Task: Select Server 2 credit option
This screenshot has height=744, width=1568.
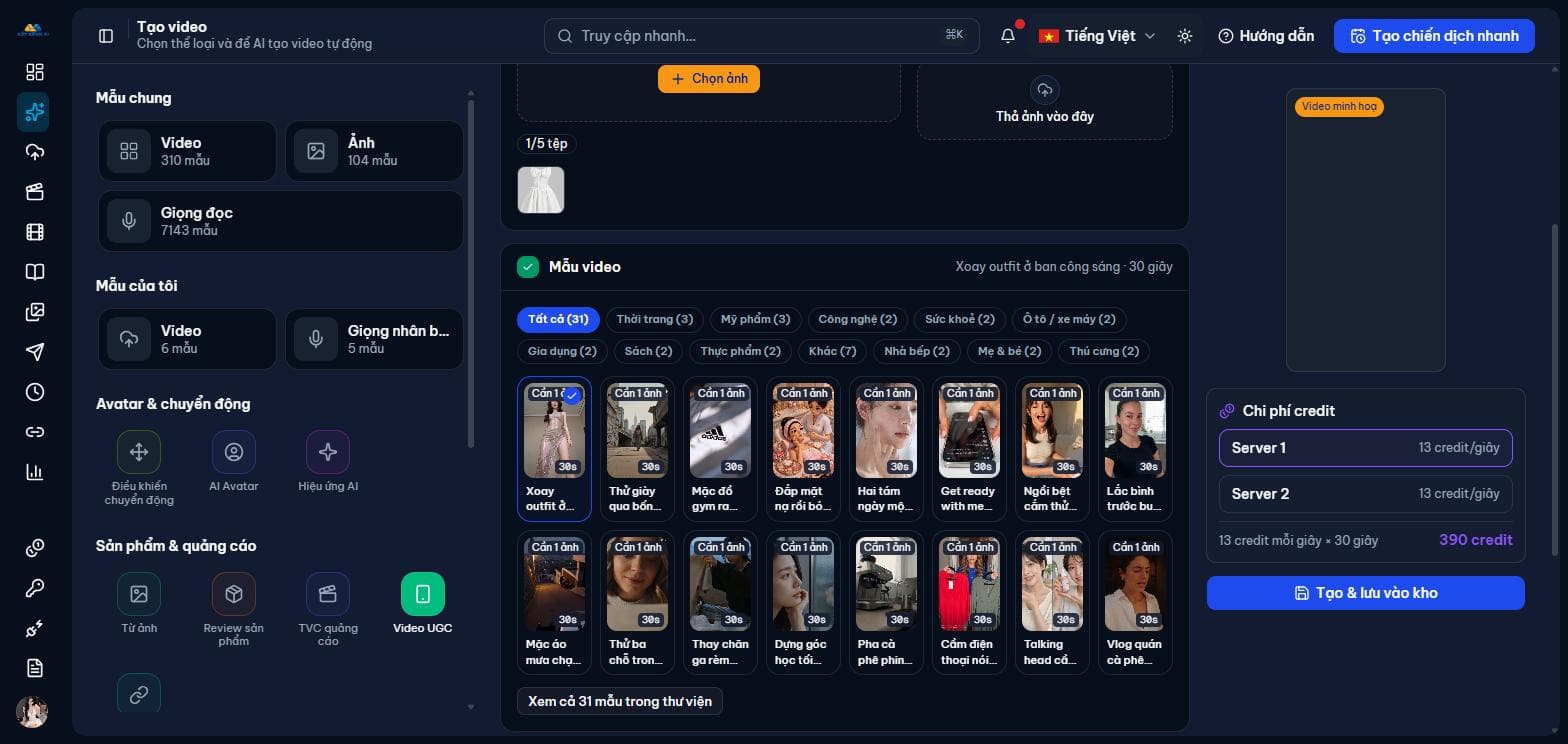Action: [x=1365, y=494]
